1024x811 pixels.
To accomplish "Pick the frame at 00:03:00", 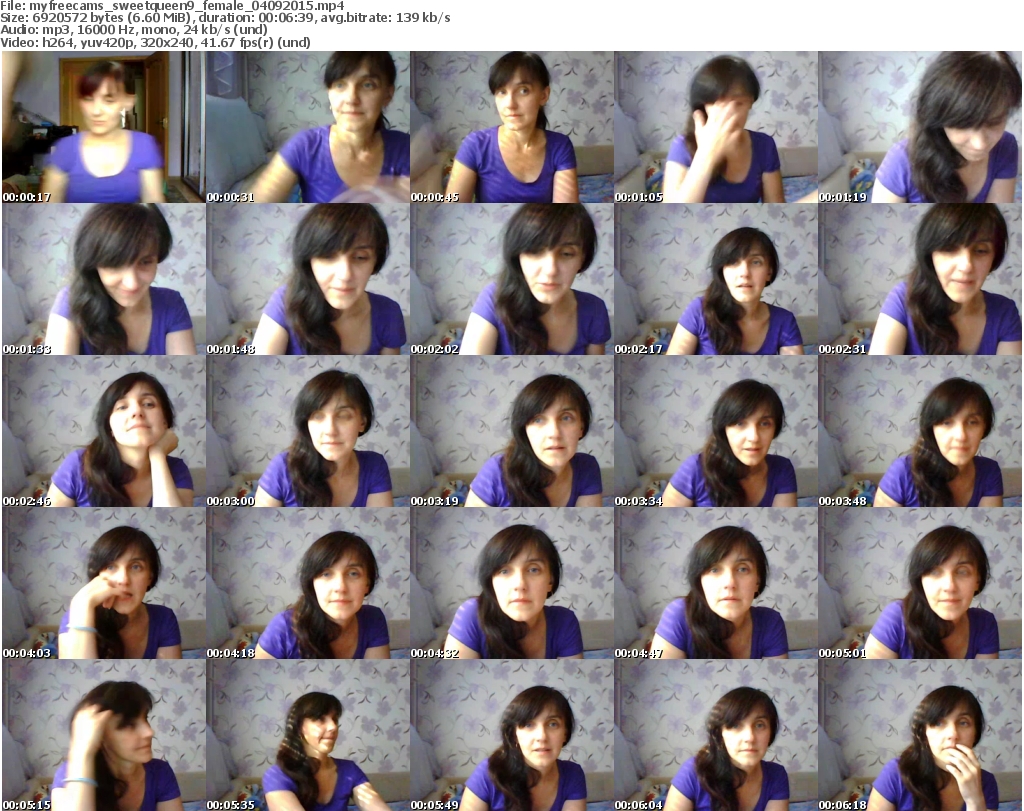I will point(308,432).
